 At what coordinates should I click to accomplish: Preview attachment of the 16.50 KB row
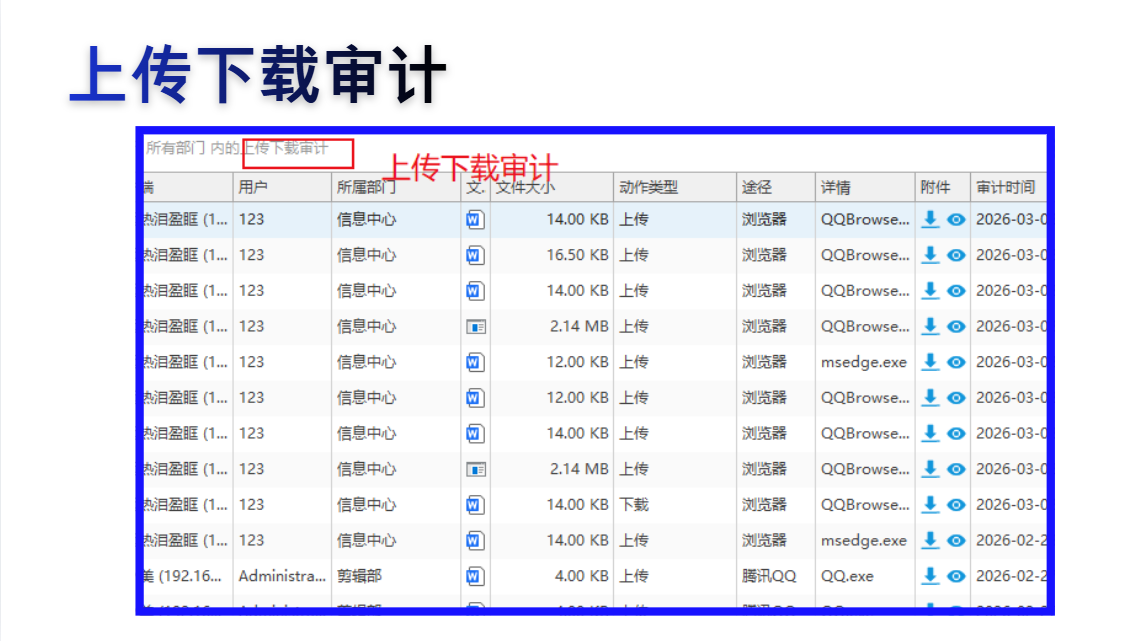click(x=956, y=255)
